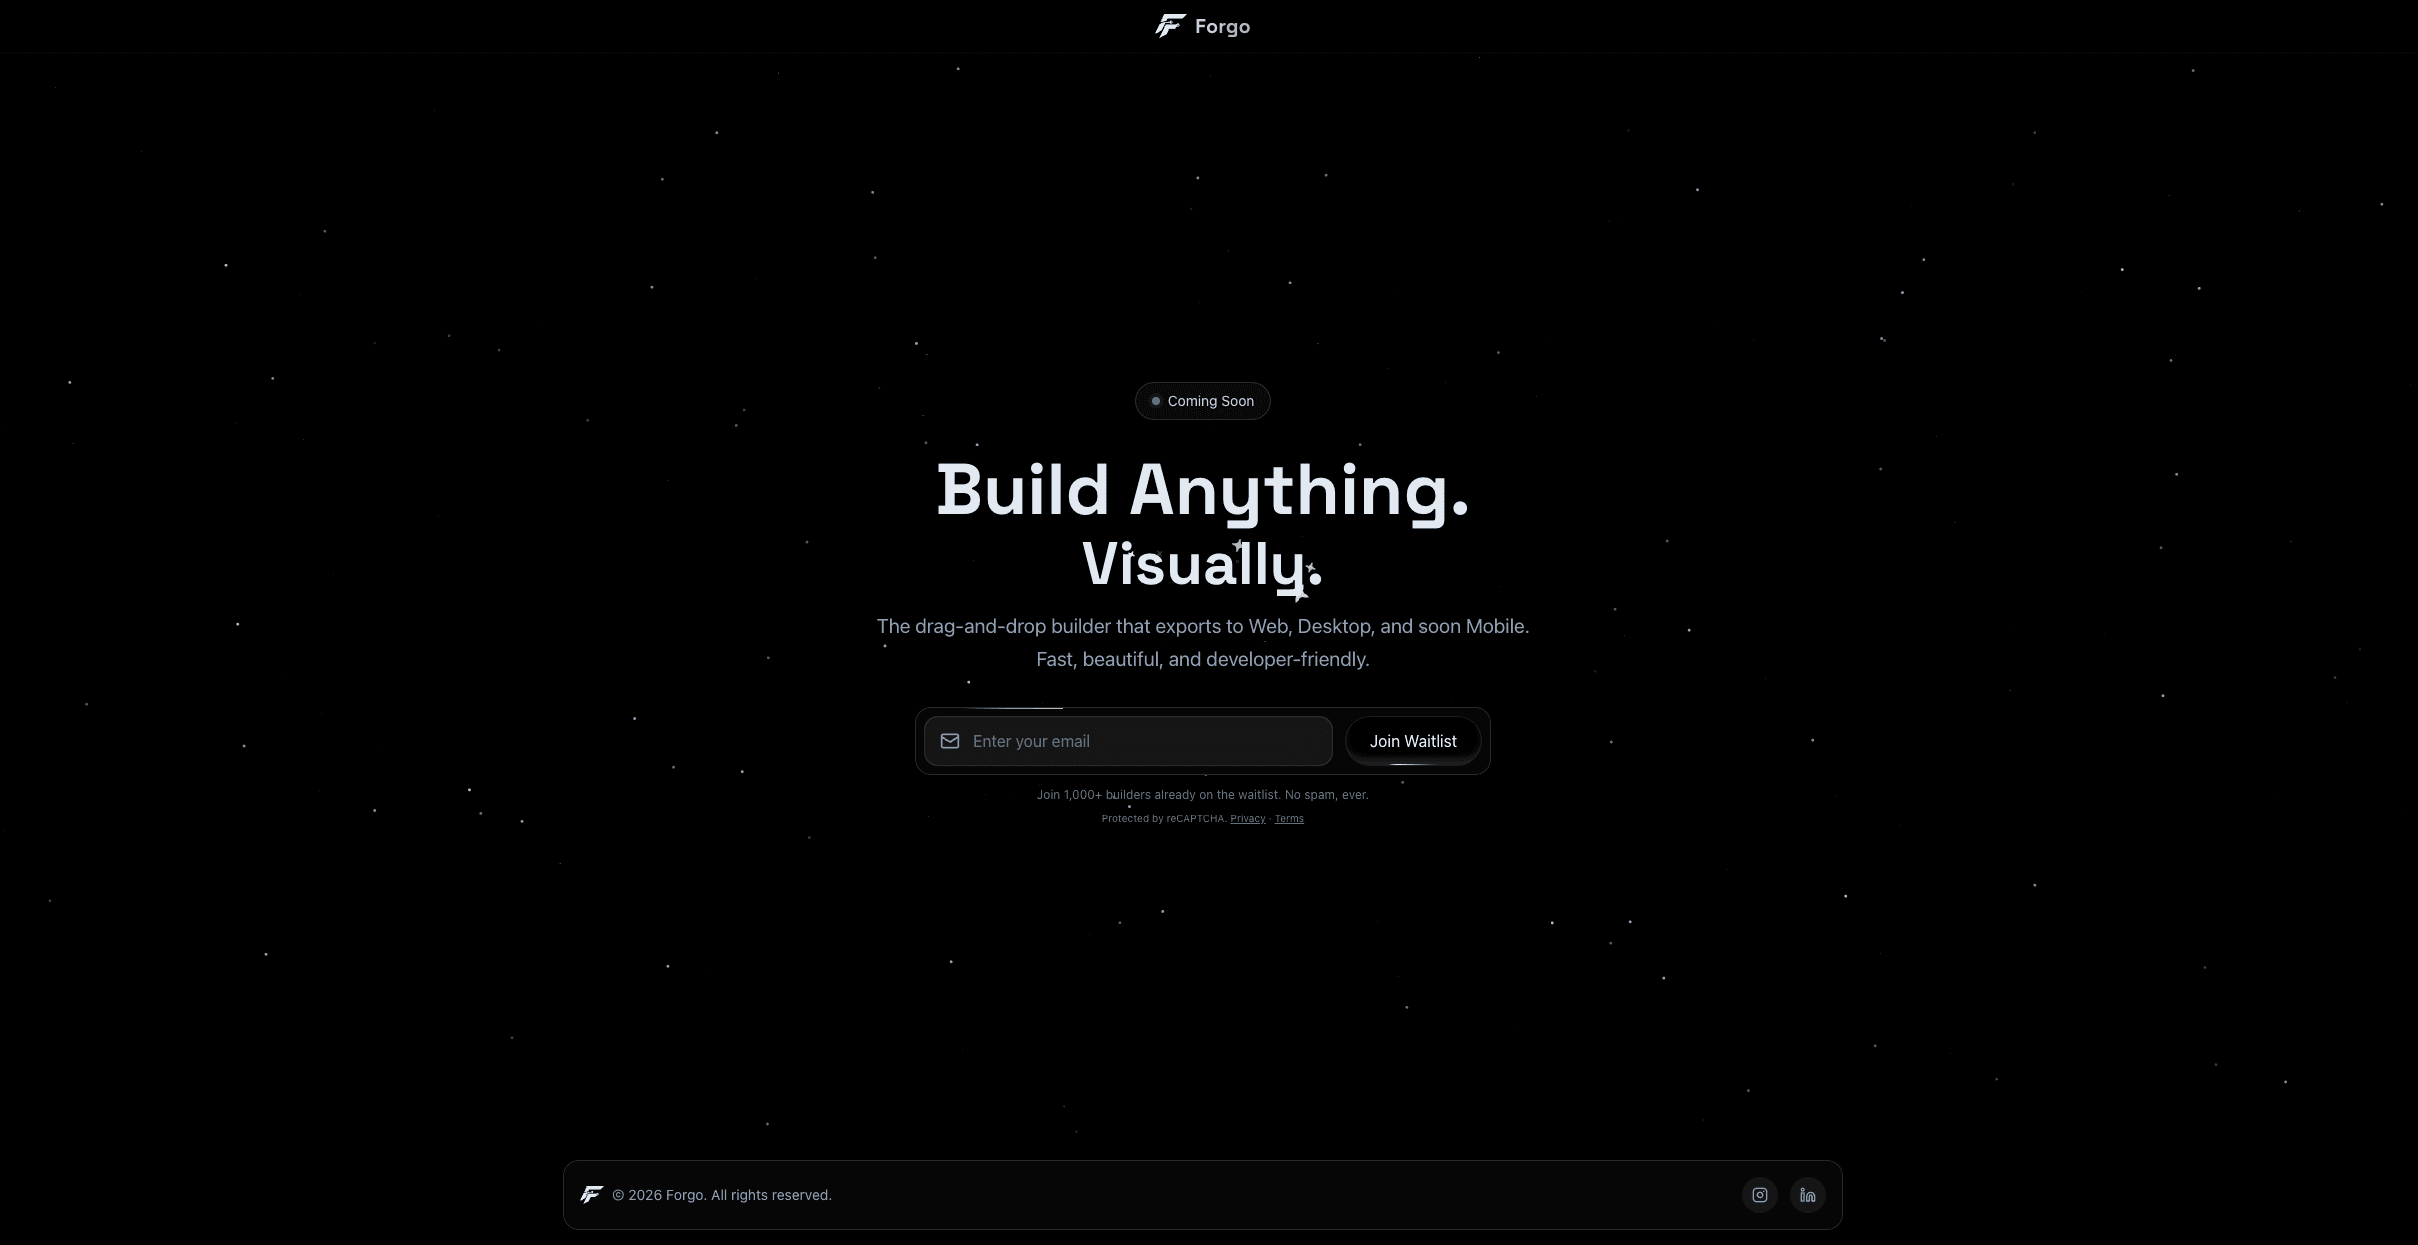Click the Forgo brand name in header
Image resolution: width=2418 pixels, height=1245 pixels.
pos(1222,27)
